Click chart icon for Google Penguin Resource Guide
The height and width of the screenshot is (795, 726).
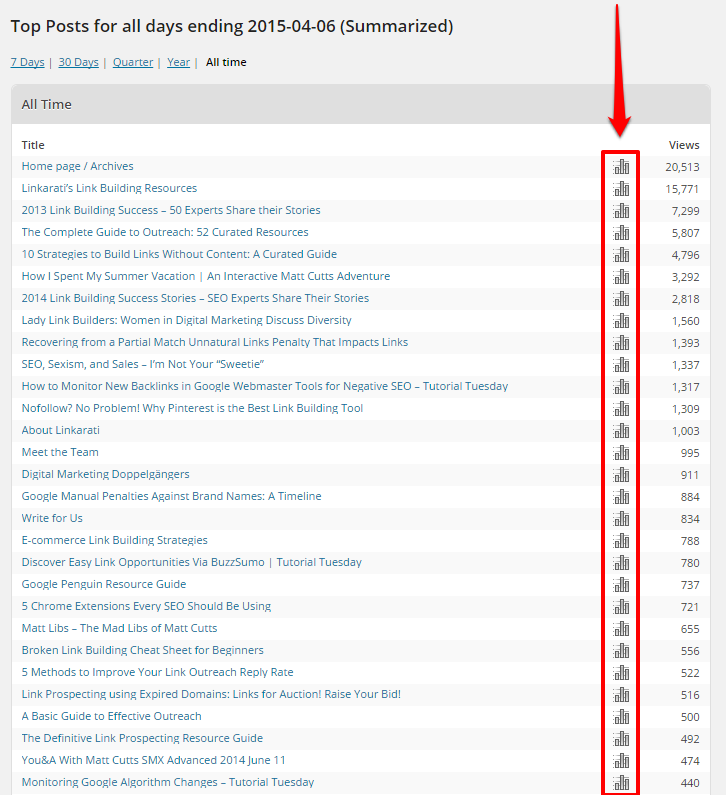[x=621, y=585]
